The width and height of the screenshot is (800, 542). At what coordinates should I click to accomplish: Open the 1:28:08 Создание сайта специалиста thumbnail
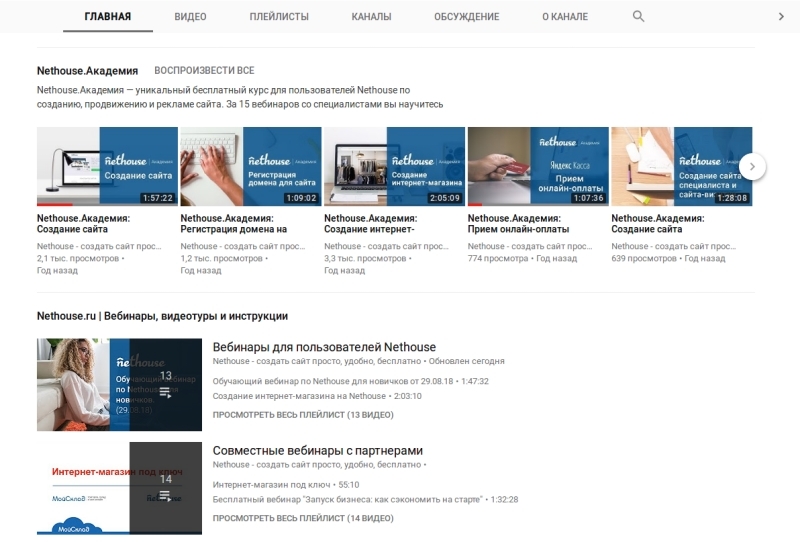[x=682, y=166]
